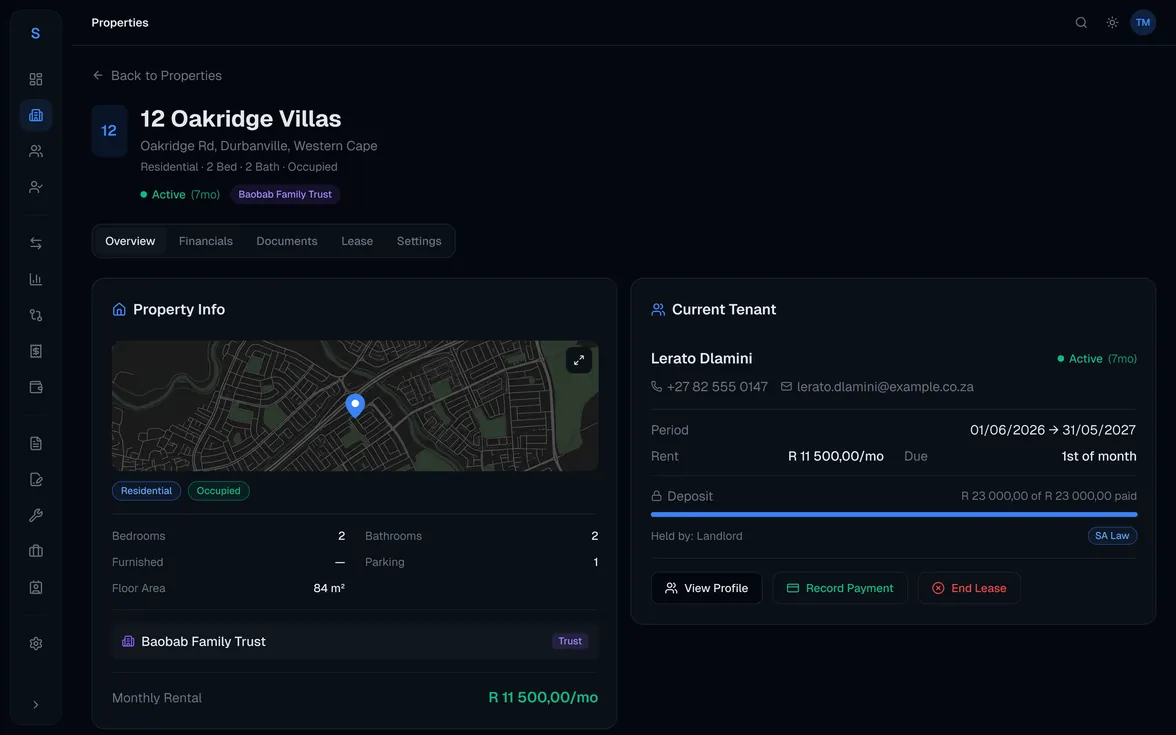This screenshot has height=735, width=1176.
Task: Open the transfers arrows icon in sidebar
Action: 35,243
